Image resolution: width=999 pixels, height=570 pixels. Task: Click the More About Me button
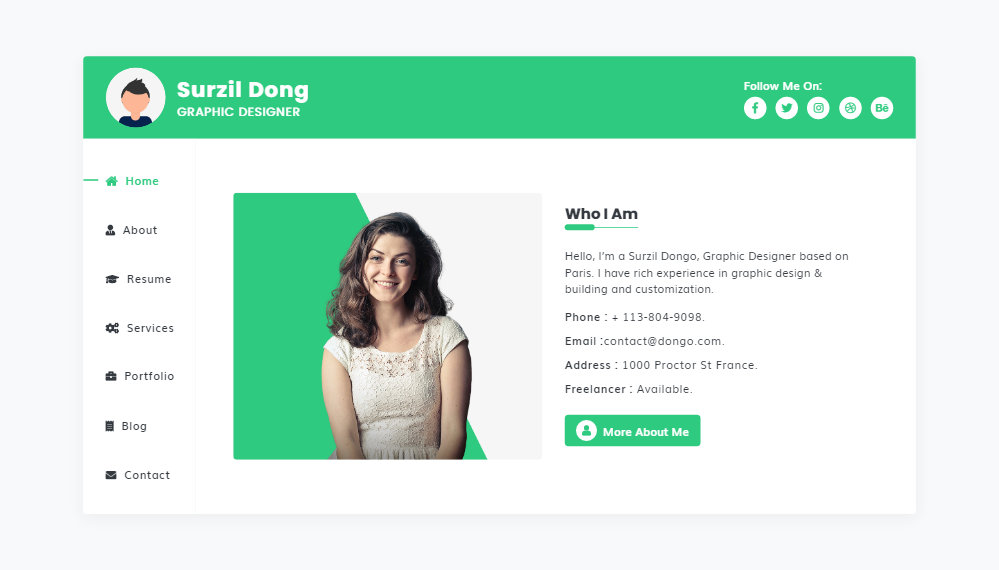(x=633, y=431)
